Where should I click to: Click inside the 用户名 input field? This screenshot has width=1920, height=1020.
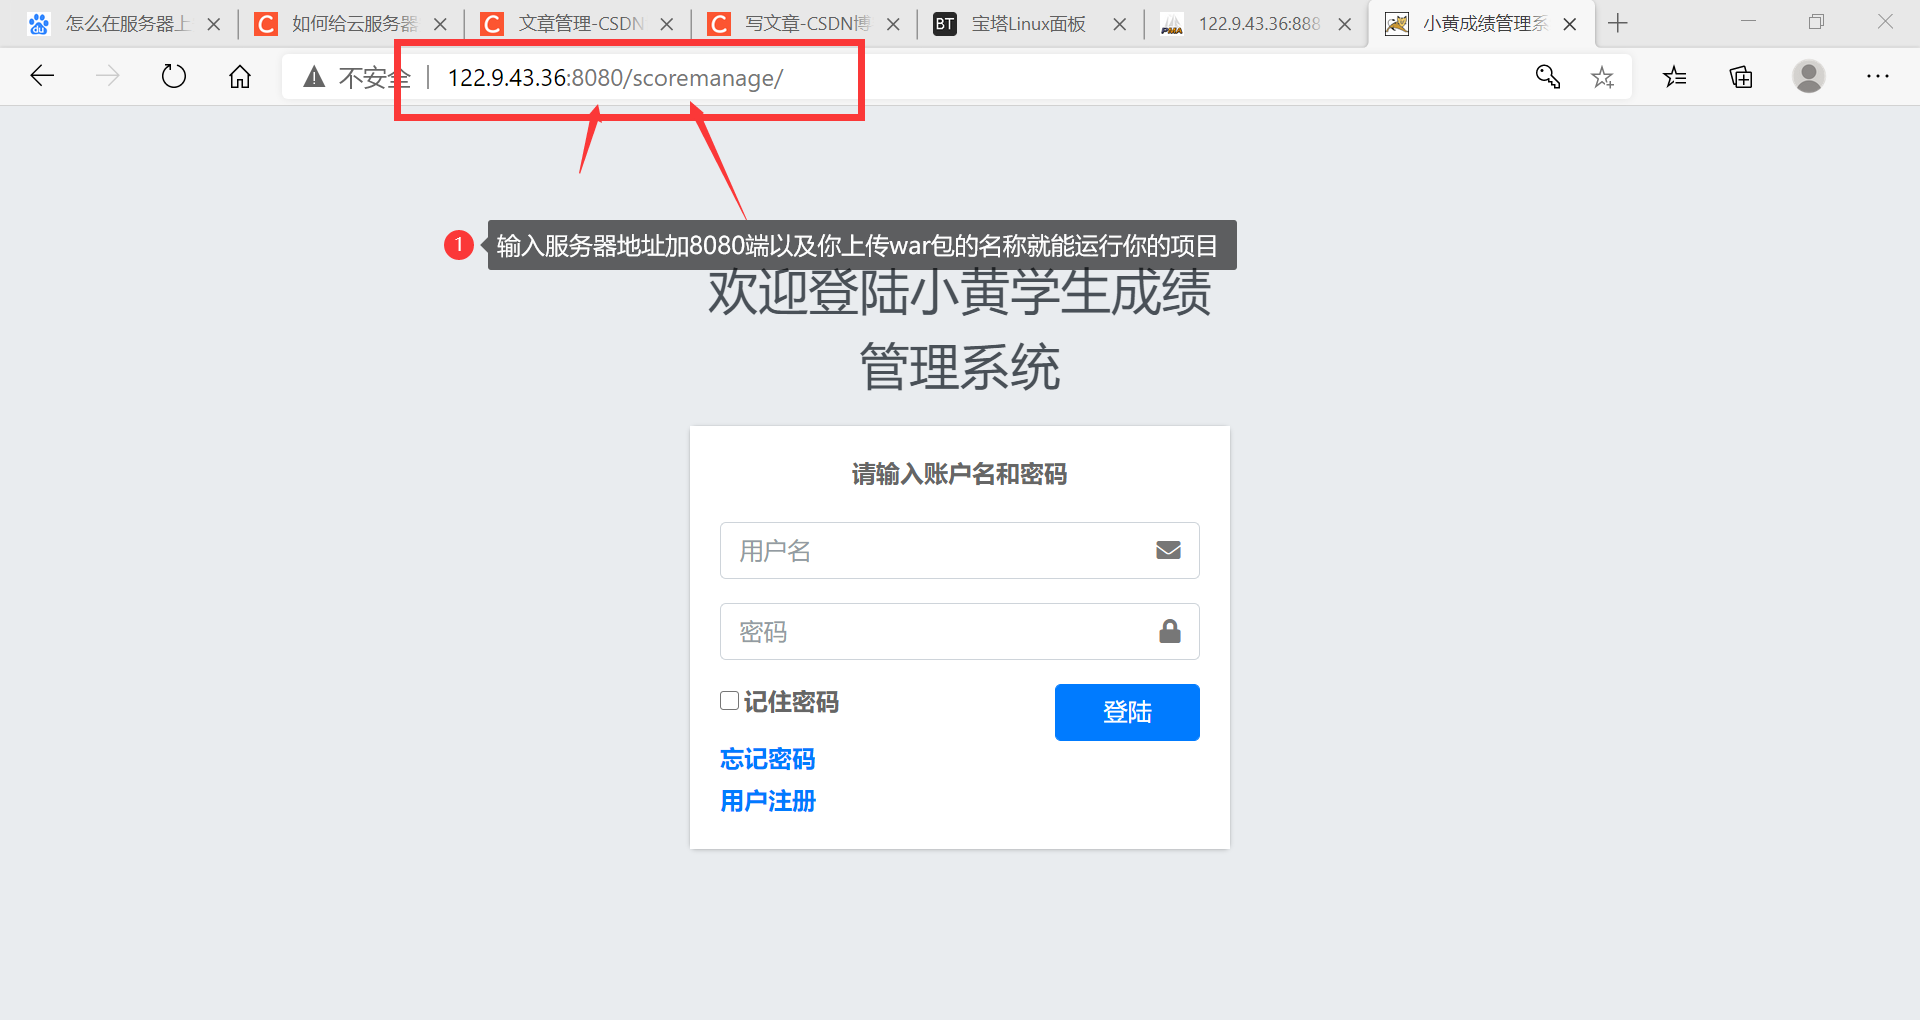930,550
